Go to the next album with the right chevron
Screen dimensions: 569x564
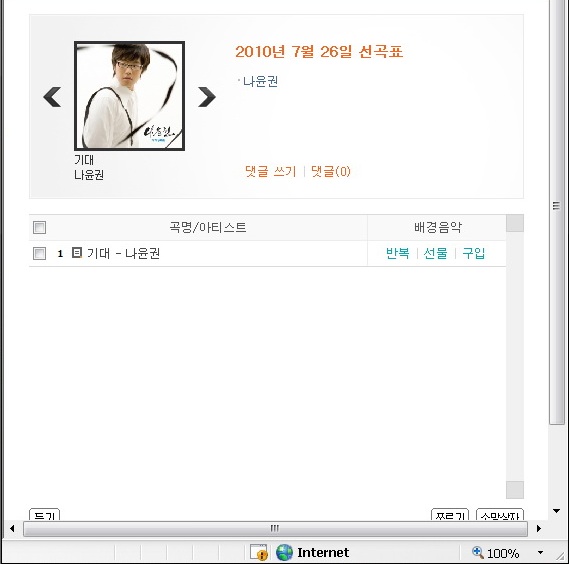point(207,97)
